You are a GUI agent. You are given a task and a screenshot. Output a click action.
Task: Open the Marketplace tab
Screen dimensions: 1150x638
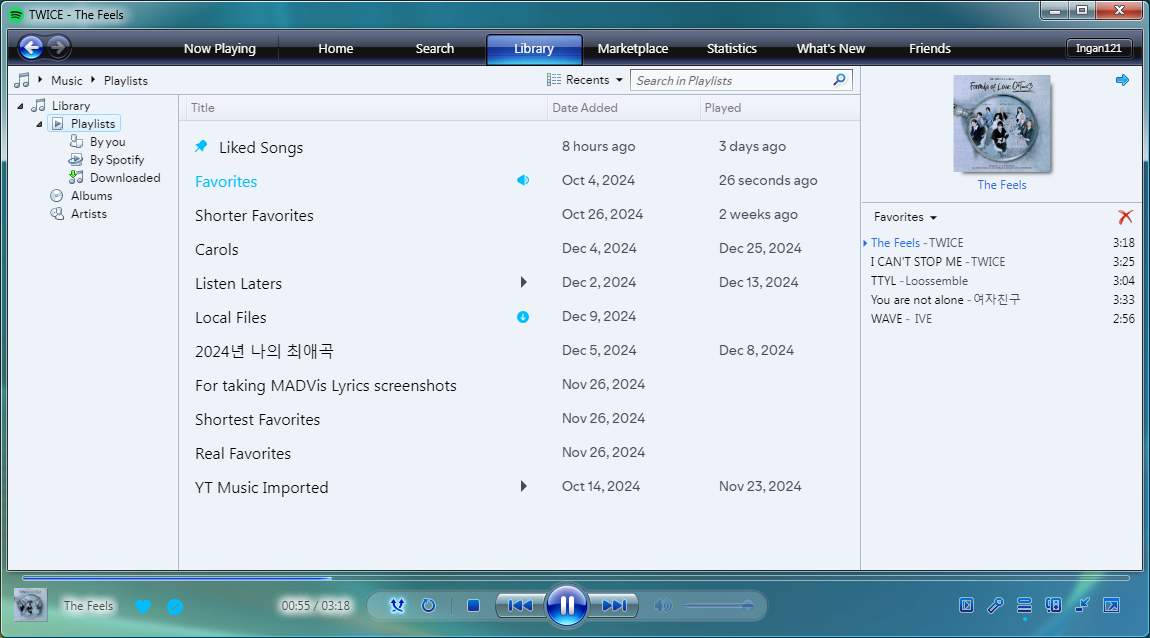click(632, 48)
